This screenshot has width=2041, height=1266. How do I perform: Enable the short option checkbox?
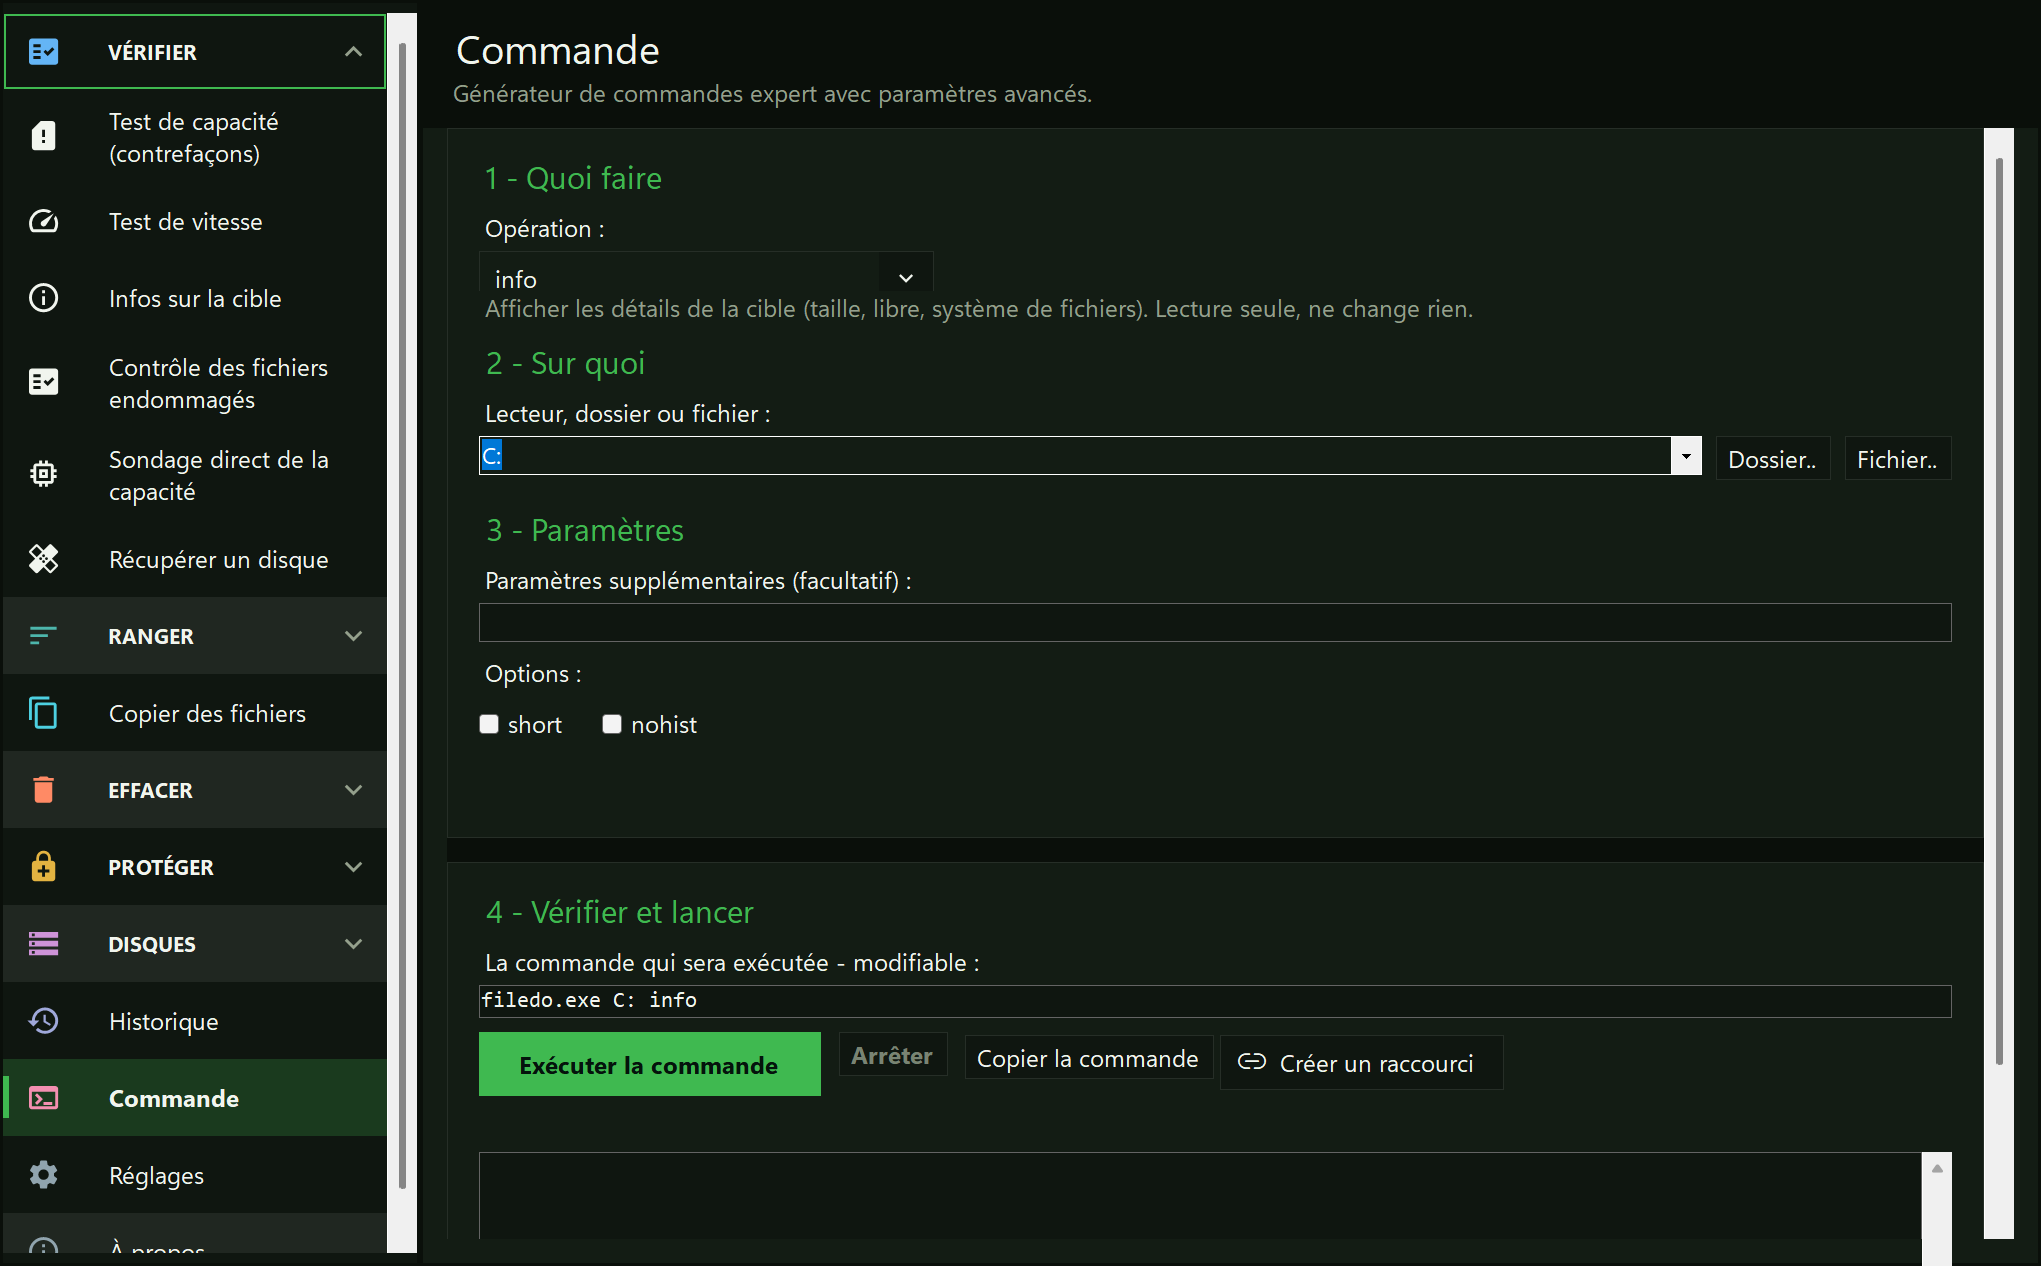pyautogui.click(x=489, y=724)
